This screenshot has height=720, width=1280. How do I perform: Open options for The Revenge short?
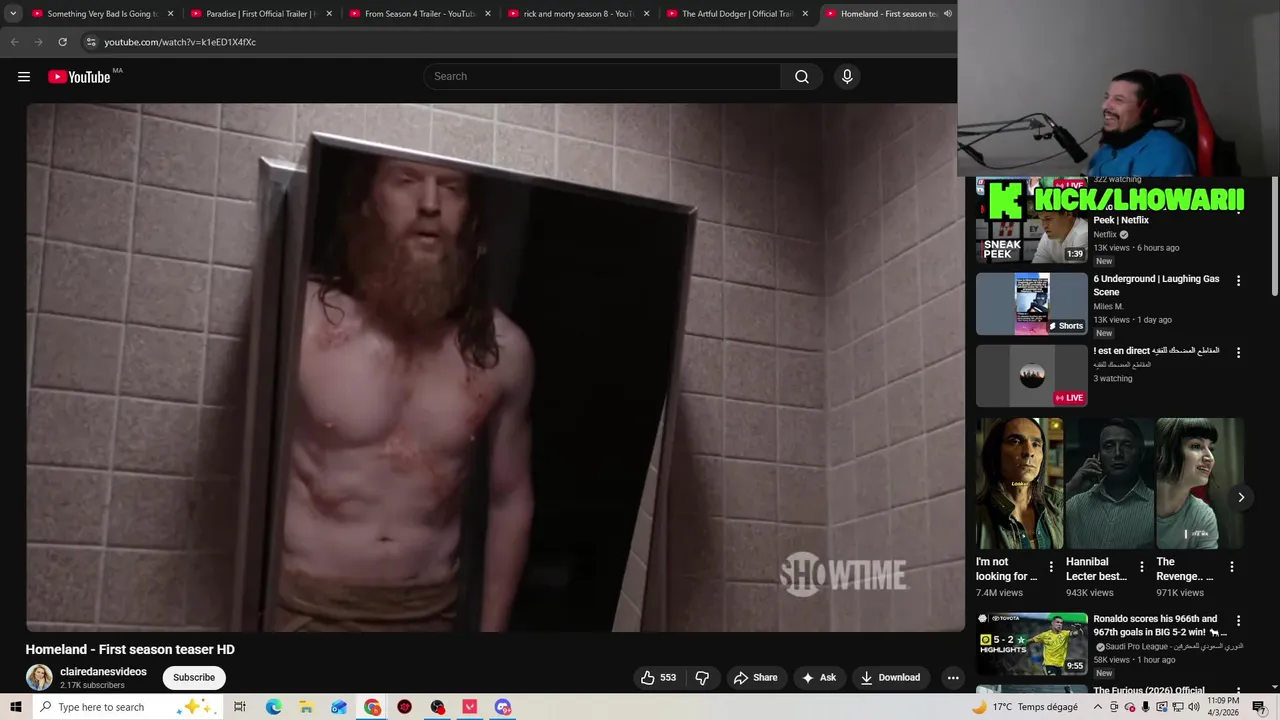coord(1231,567)
